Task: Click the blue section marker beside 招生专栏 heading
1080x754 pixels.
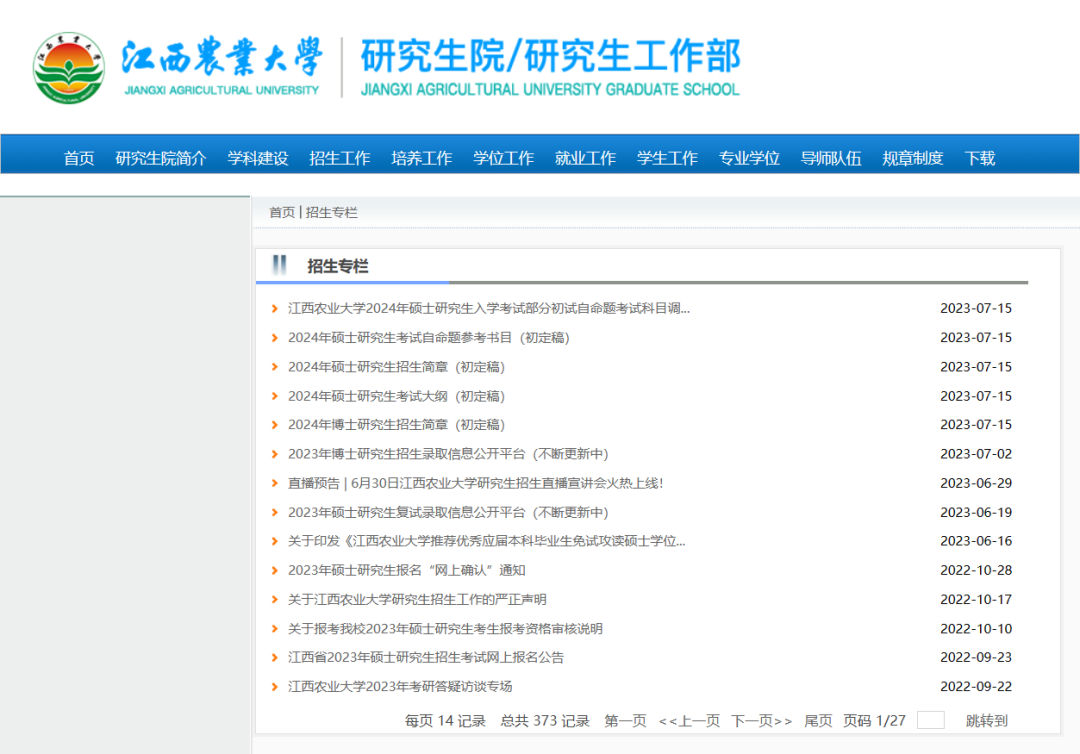Action: pyautogui.click(x=278, y=265)
